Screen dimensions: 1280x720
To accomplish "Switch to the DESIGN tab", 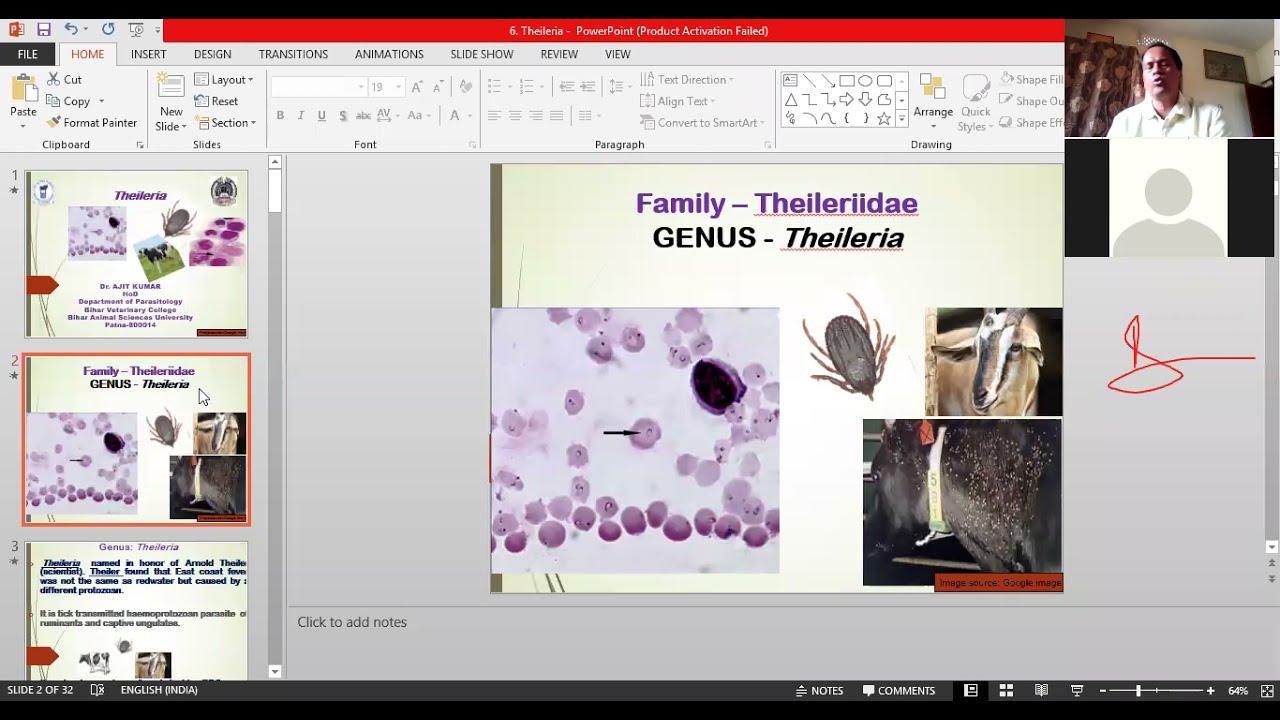I will click(212, 54).
